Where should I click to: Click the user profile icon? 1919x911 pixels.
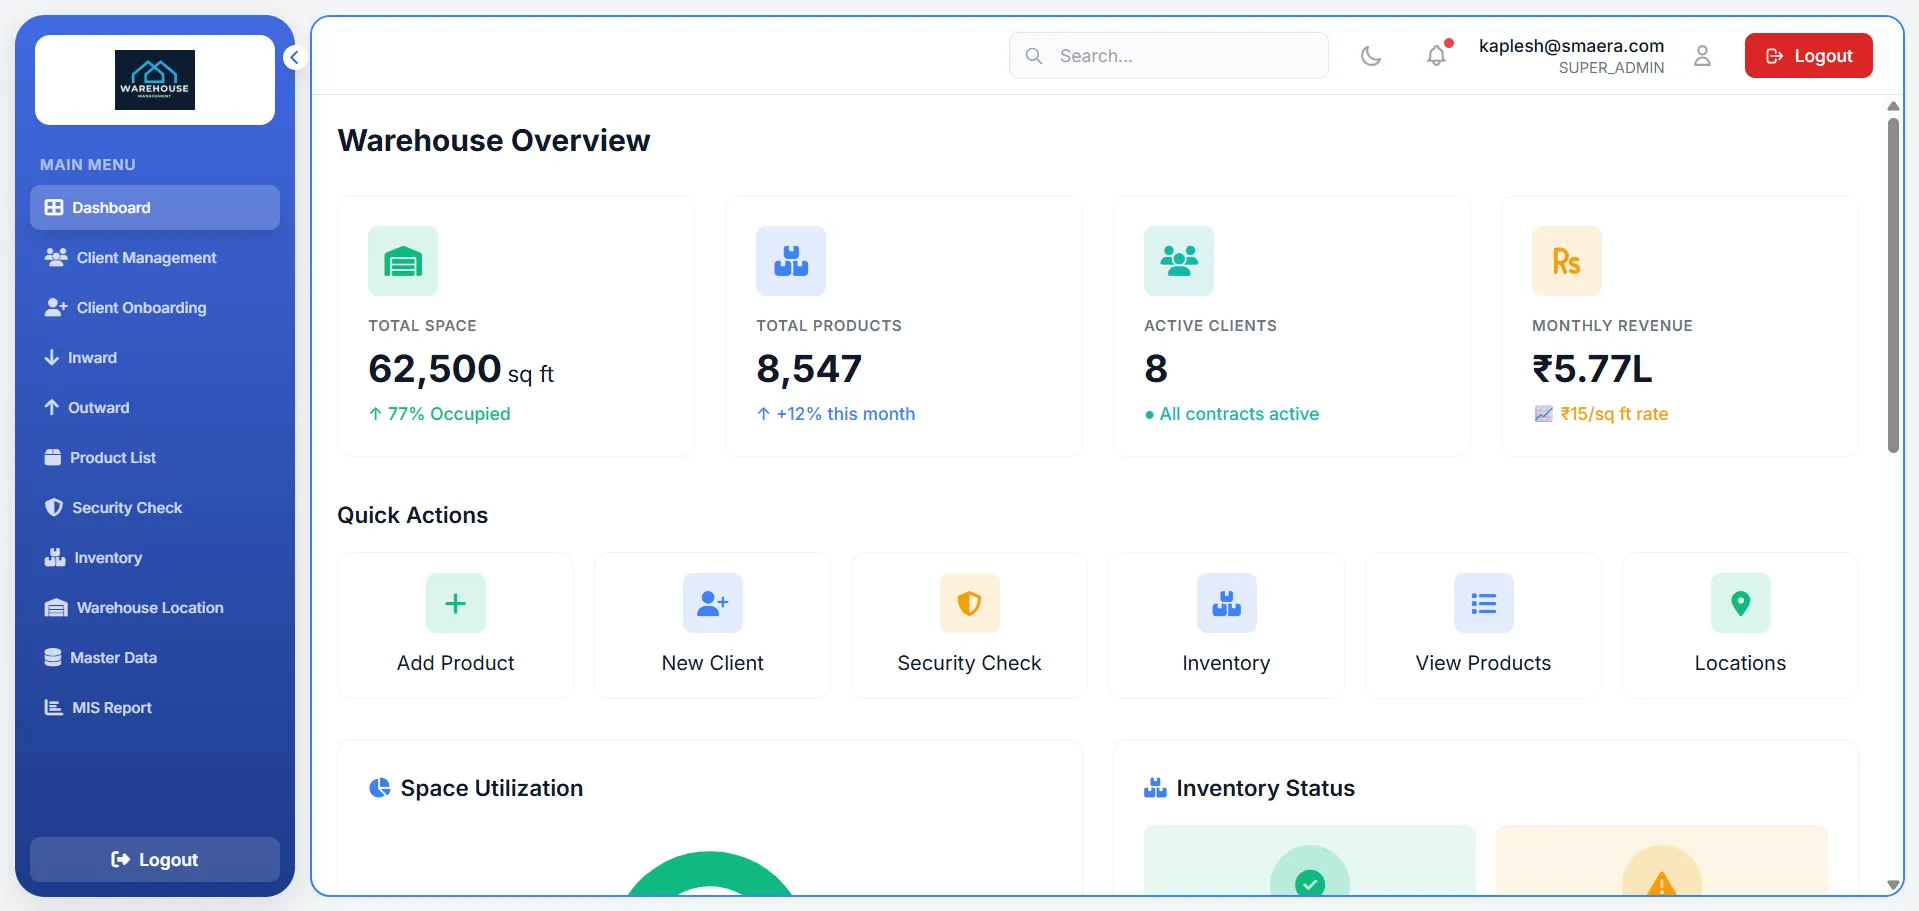[x=1702, y=56]
